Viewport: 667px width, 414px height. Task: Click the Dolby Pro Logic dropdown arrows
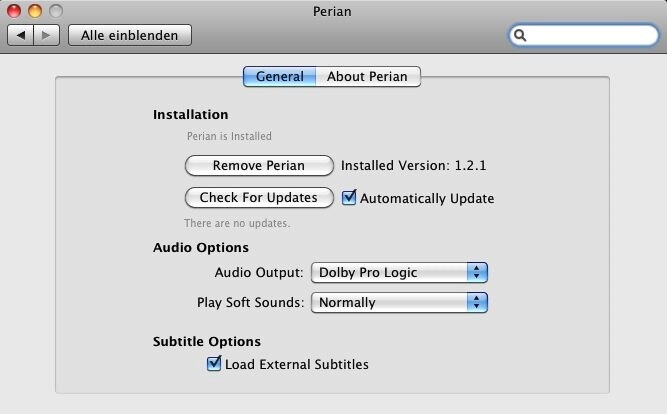(478, 272)
